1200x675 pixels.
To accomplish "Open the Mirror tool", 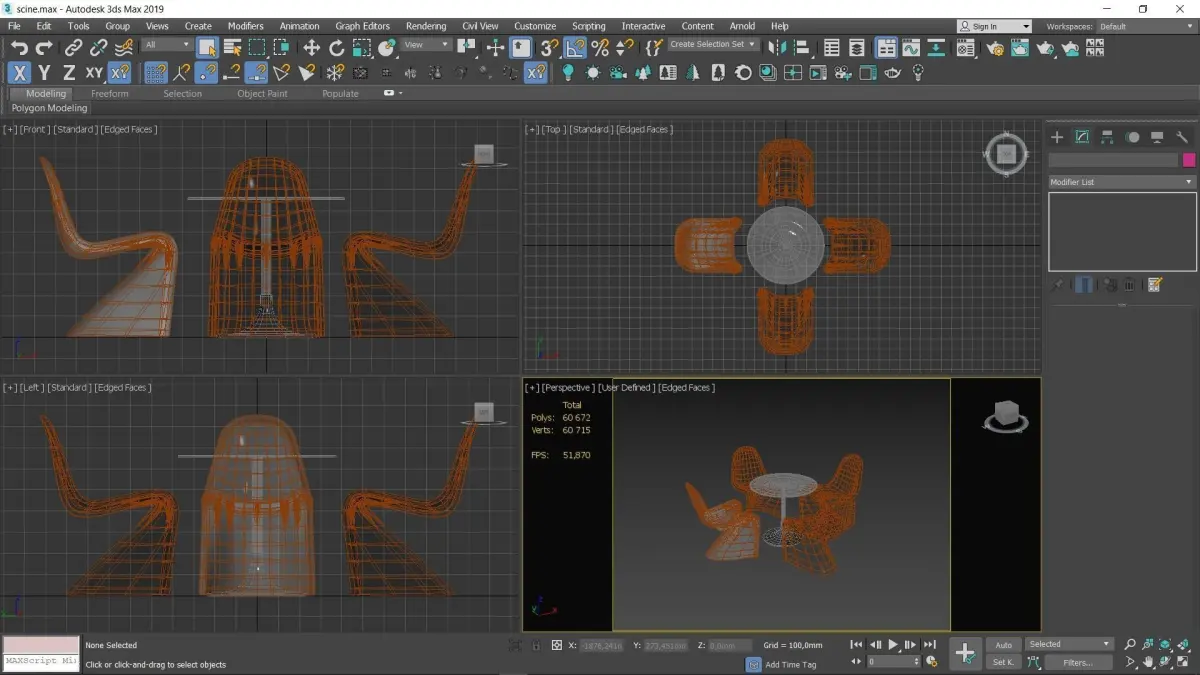I will tap(777, 47).
